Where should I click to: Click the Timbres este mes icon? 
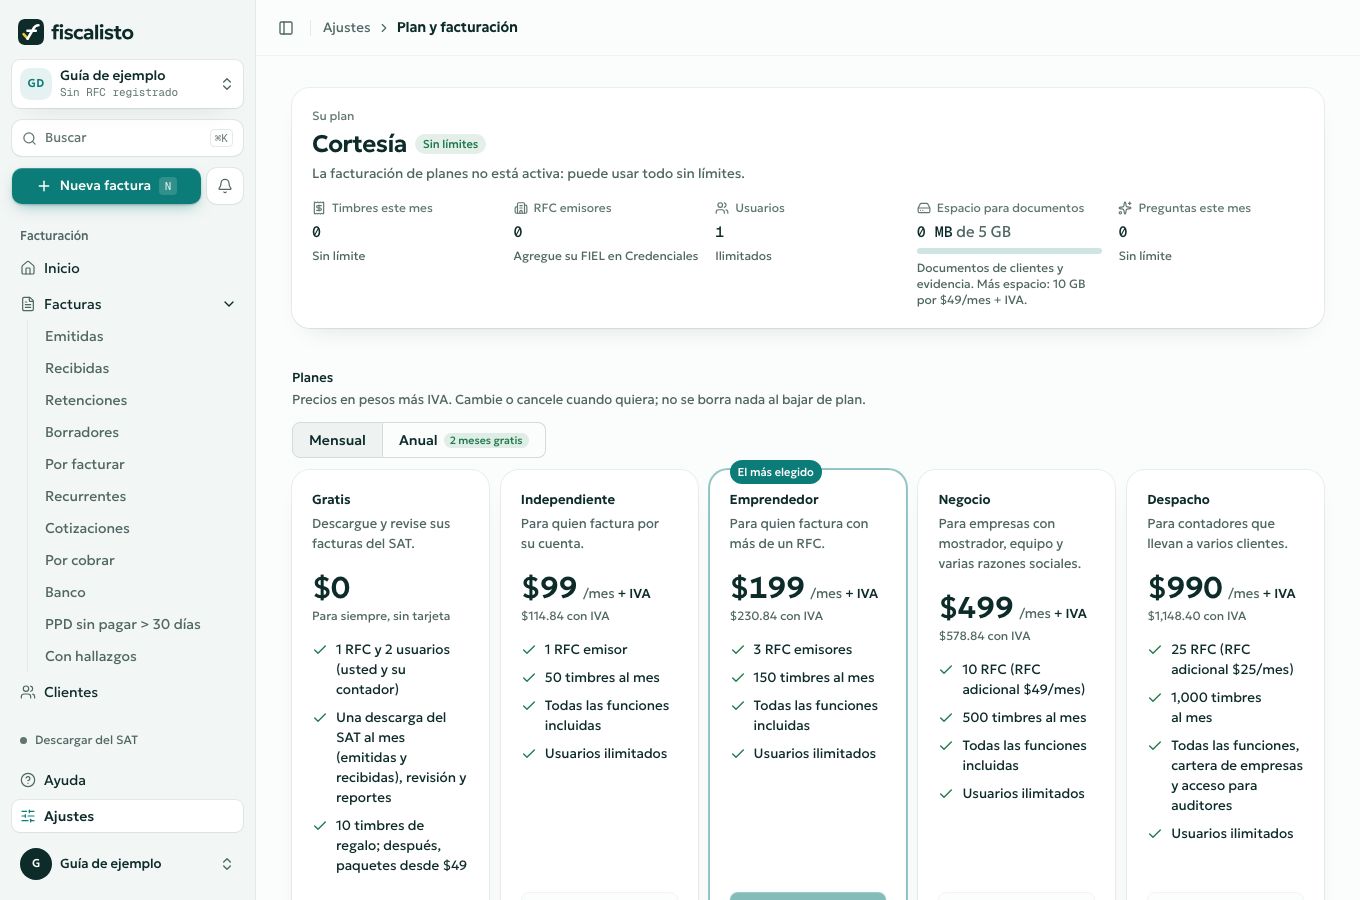coord(319,208)
